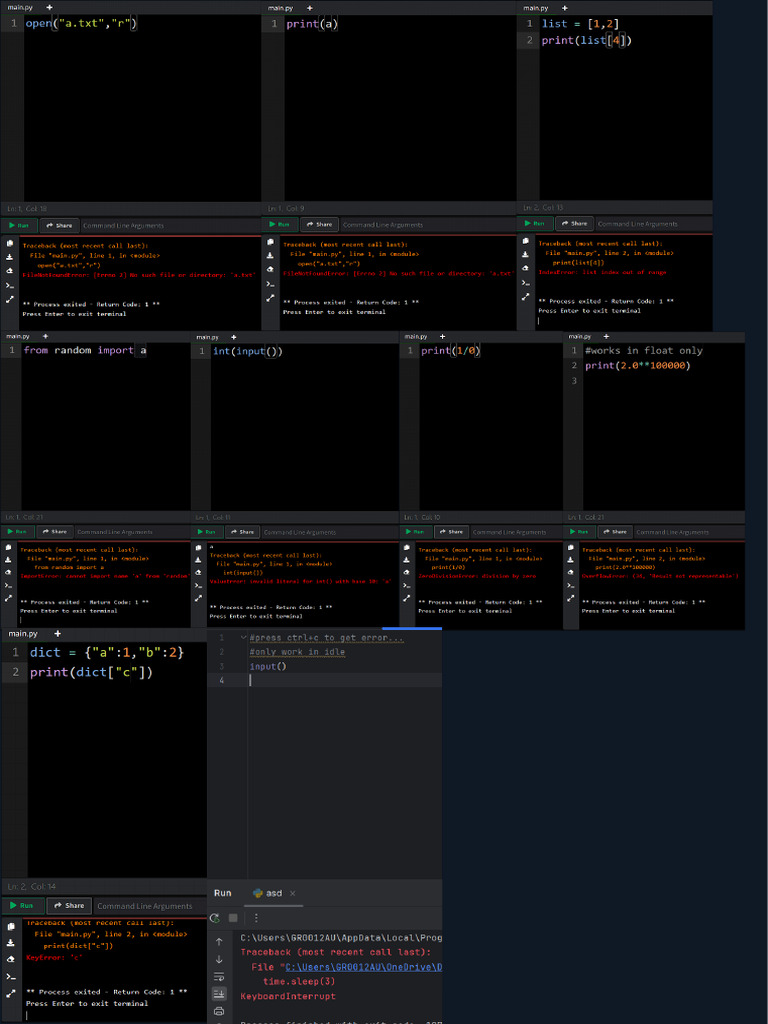
Task: Share the 'from random import a' script
Action: click(x=55, y=532)
